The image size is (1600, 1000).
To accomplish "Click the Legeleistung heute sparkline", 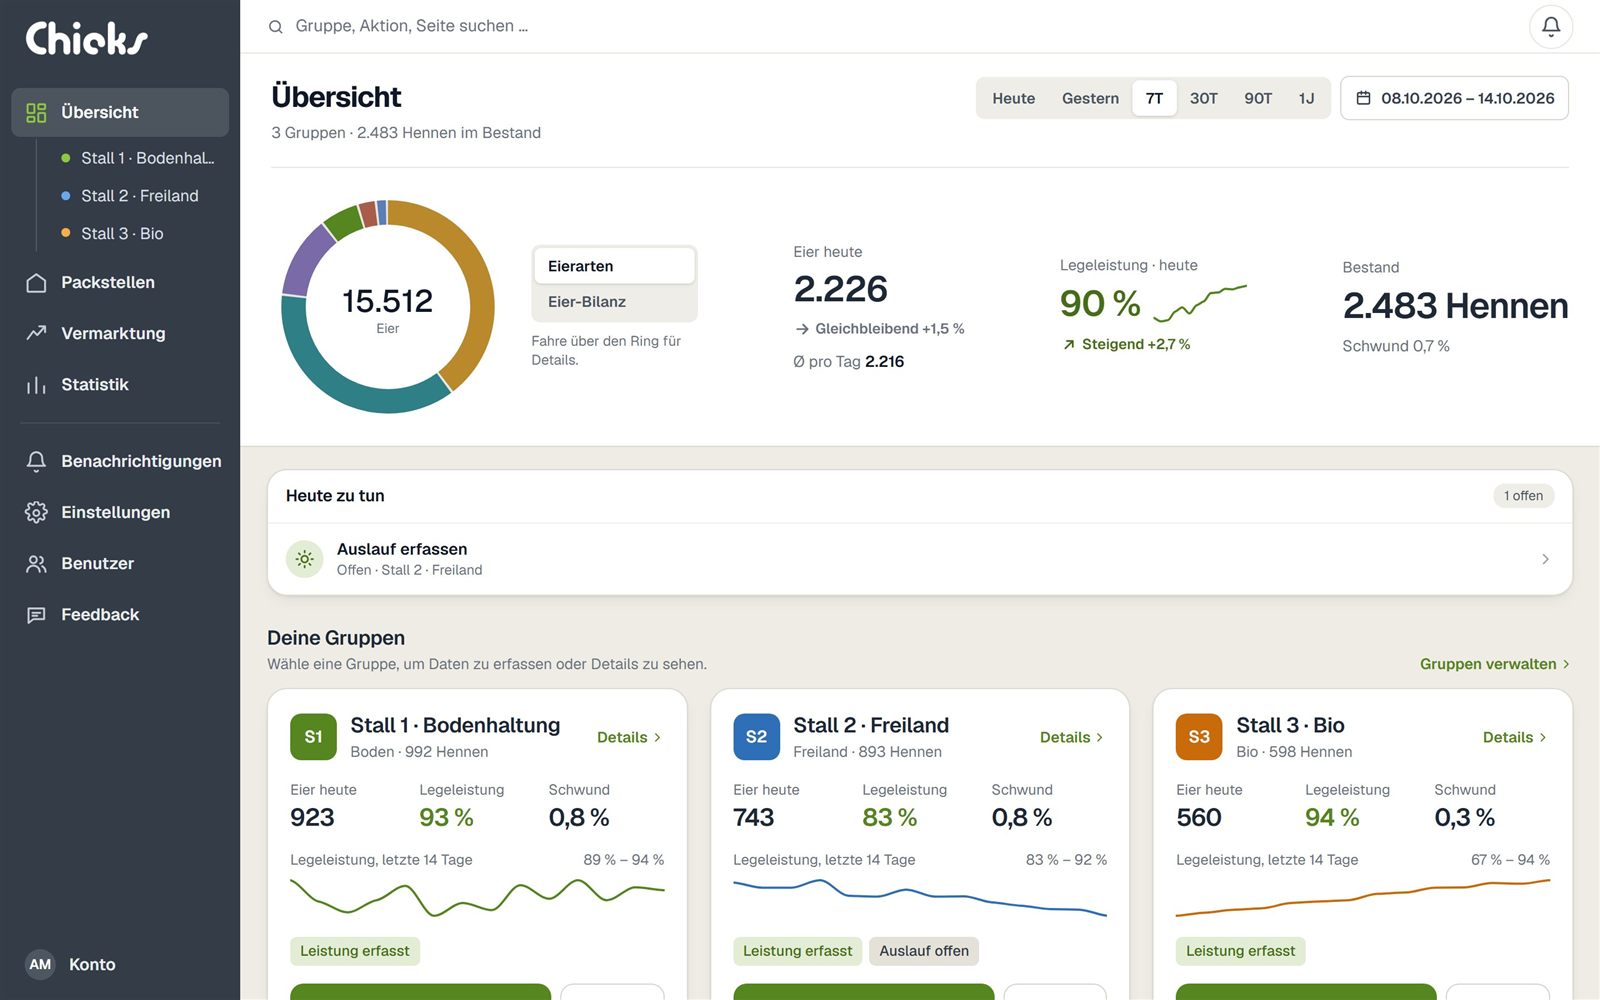I will coord(1200,303).
